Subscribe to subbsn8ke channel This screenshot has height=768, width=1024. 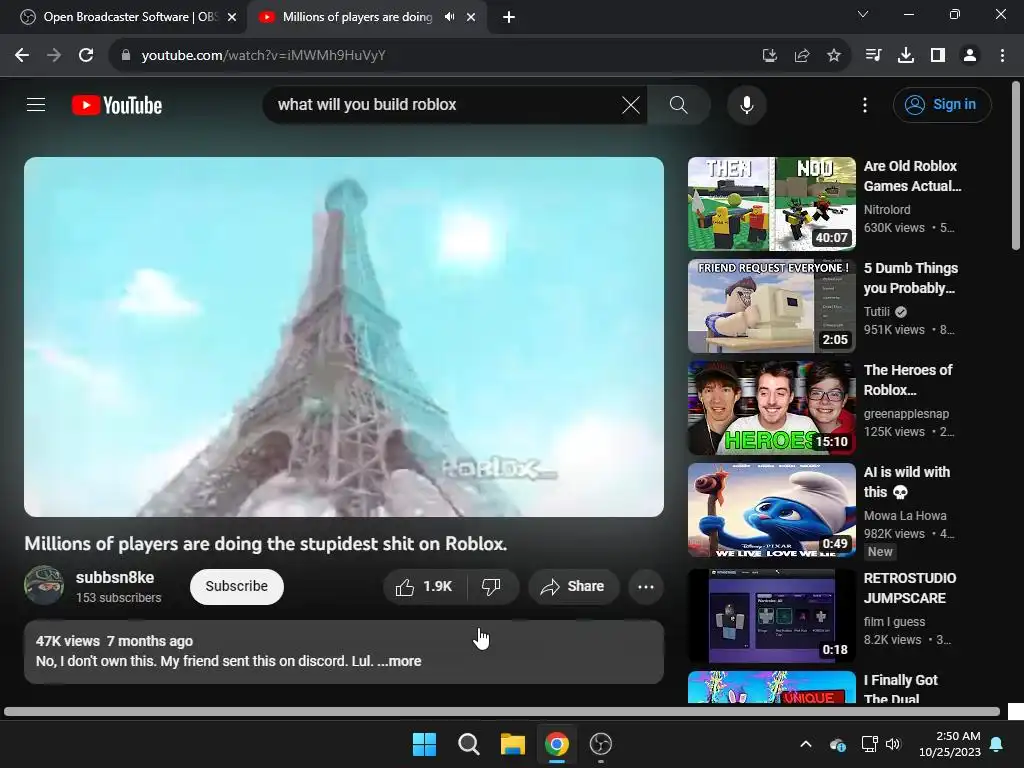pos(236,586)
